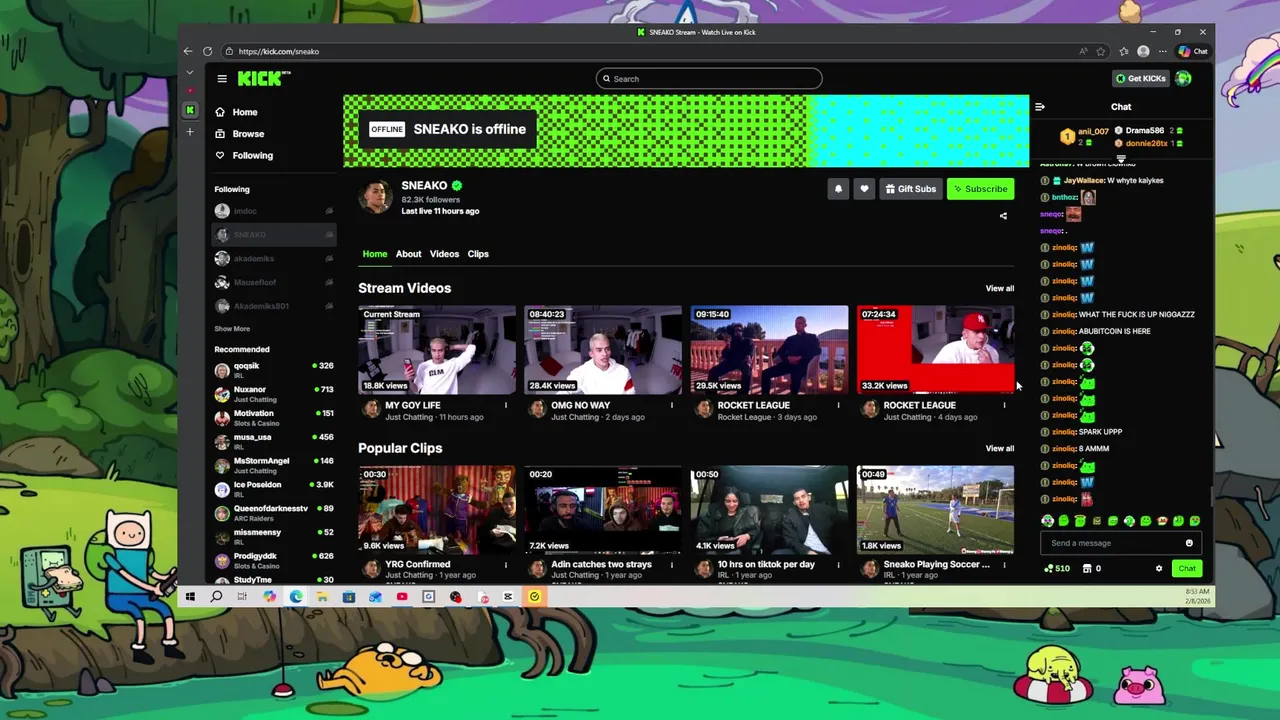Click the chat panel scrollbar

[1210, 498]
